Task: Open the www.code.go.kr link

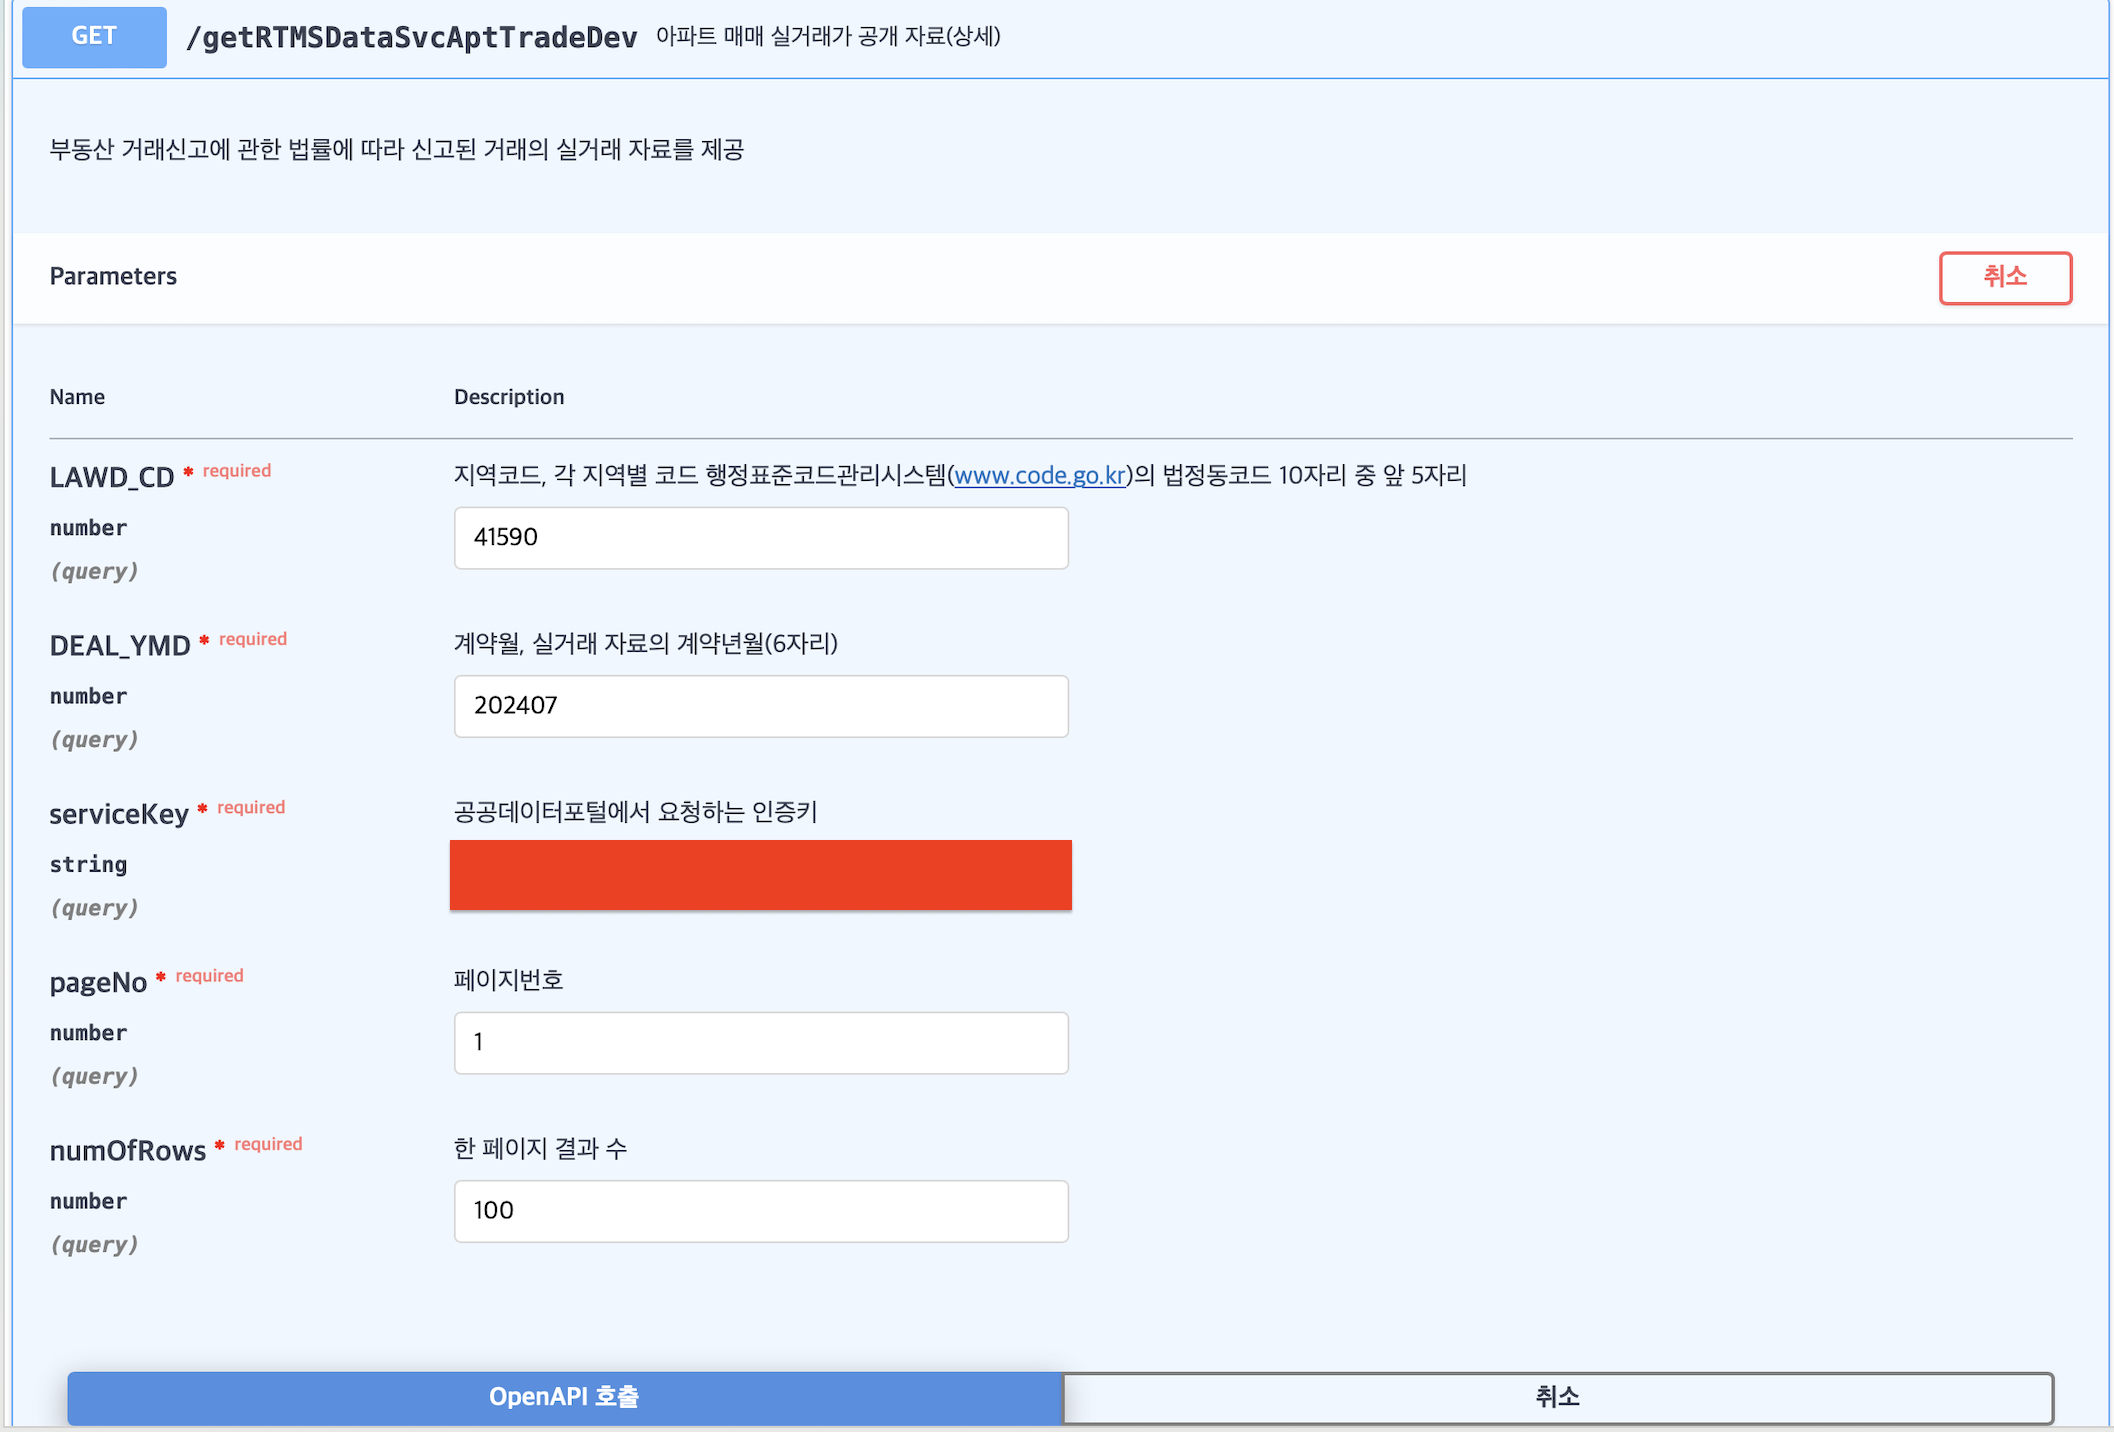Action: (x=1040, y=475)
